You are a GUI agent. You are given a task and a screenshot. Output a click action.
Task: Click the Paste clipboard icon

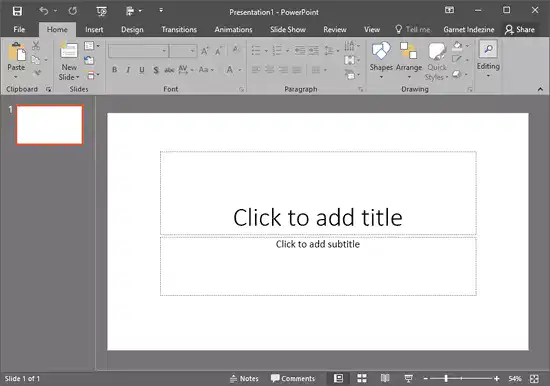pos(16,52)
